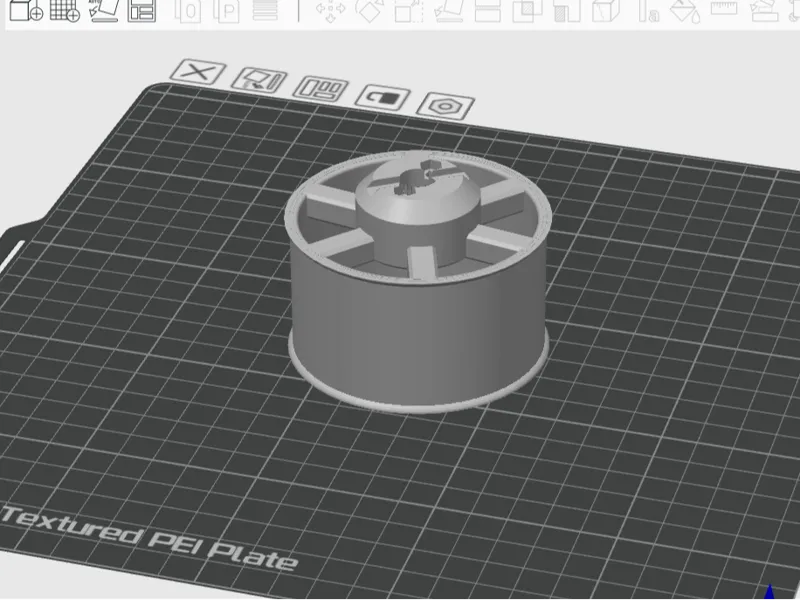Open the Assemble tool
Image resolution: width=800 pixels, height=600 pixels.
pyautogui.click(x=764, y=10)
